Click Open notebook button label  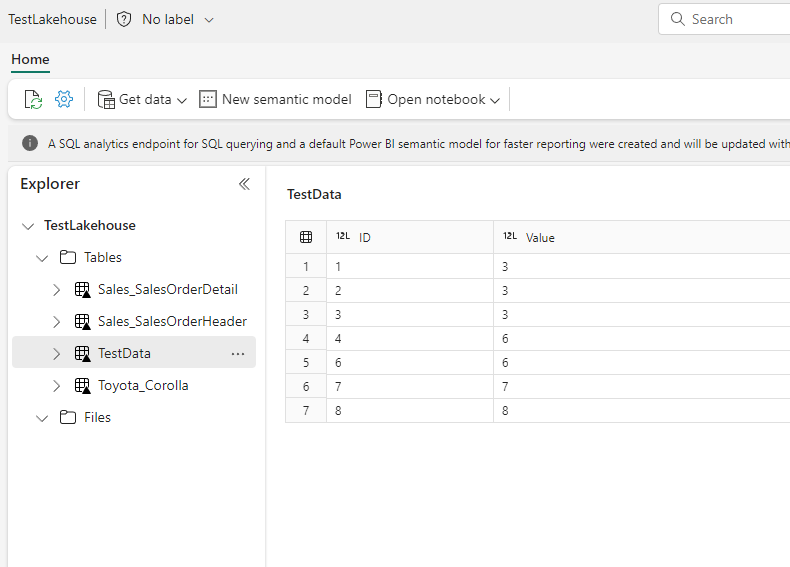coord(436,99)
